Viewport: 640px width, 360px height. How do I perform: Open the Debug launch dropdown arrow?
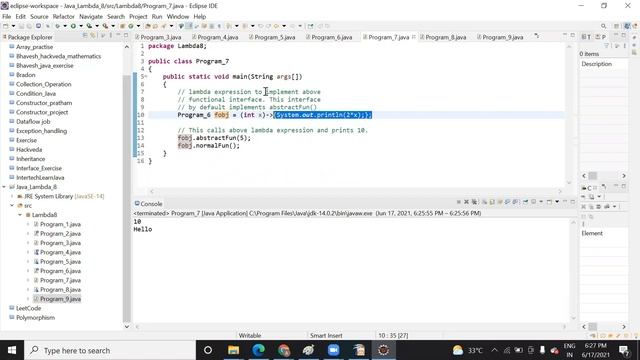click(x=64, y=26)
